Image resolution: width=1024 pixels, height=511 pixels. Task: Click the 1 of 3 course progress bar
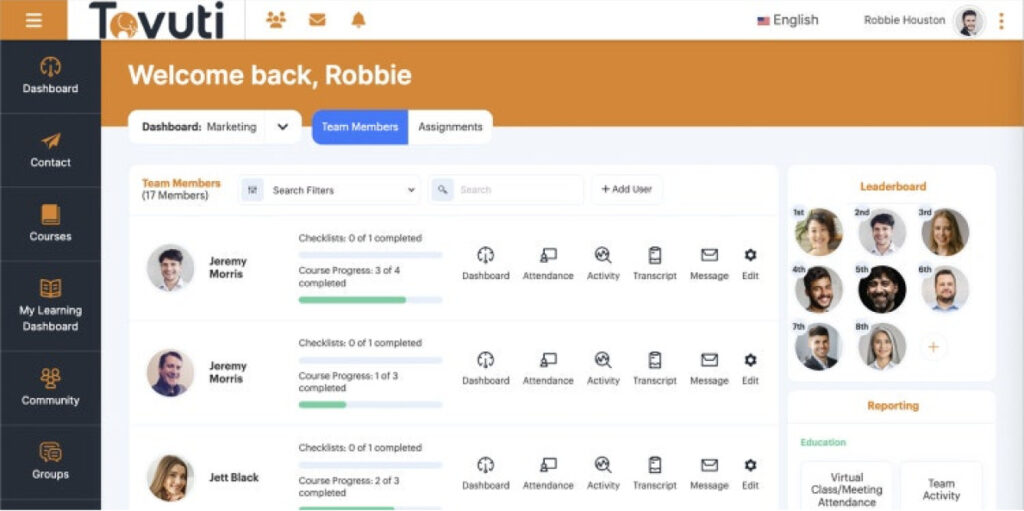370,404
